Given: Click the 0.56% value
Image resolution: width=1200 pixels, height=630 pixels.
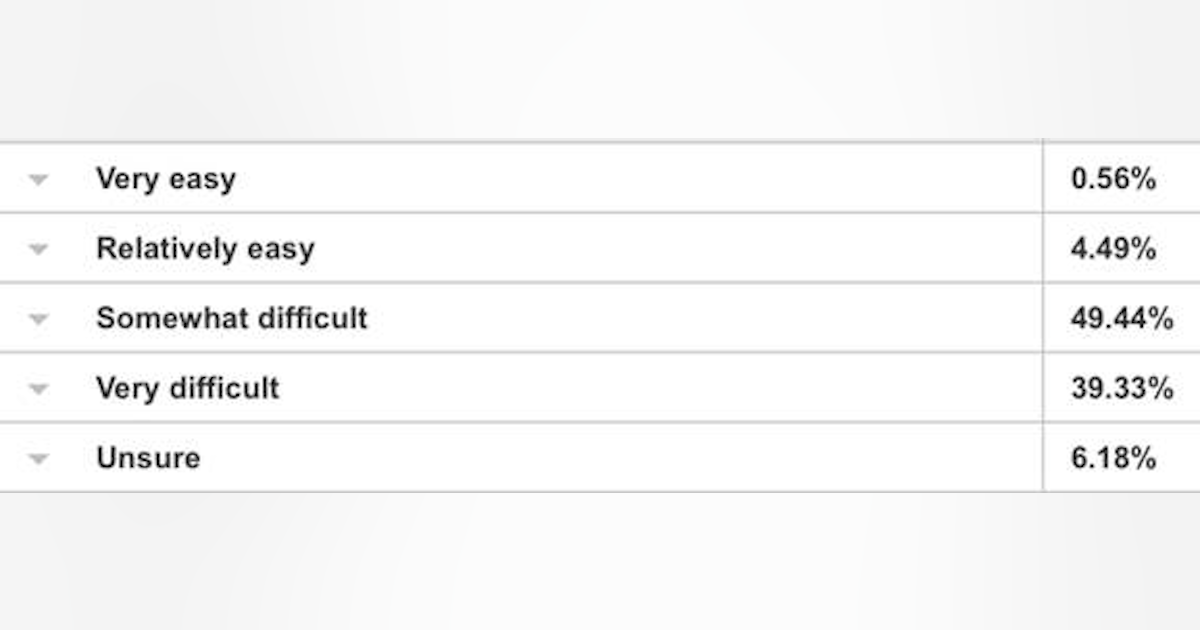Looking at the screenshot, I should point(1113,179).
